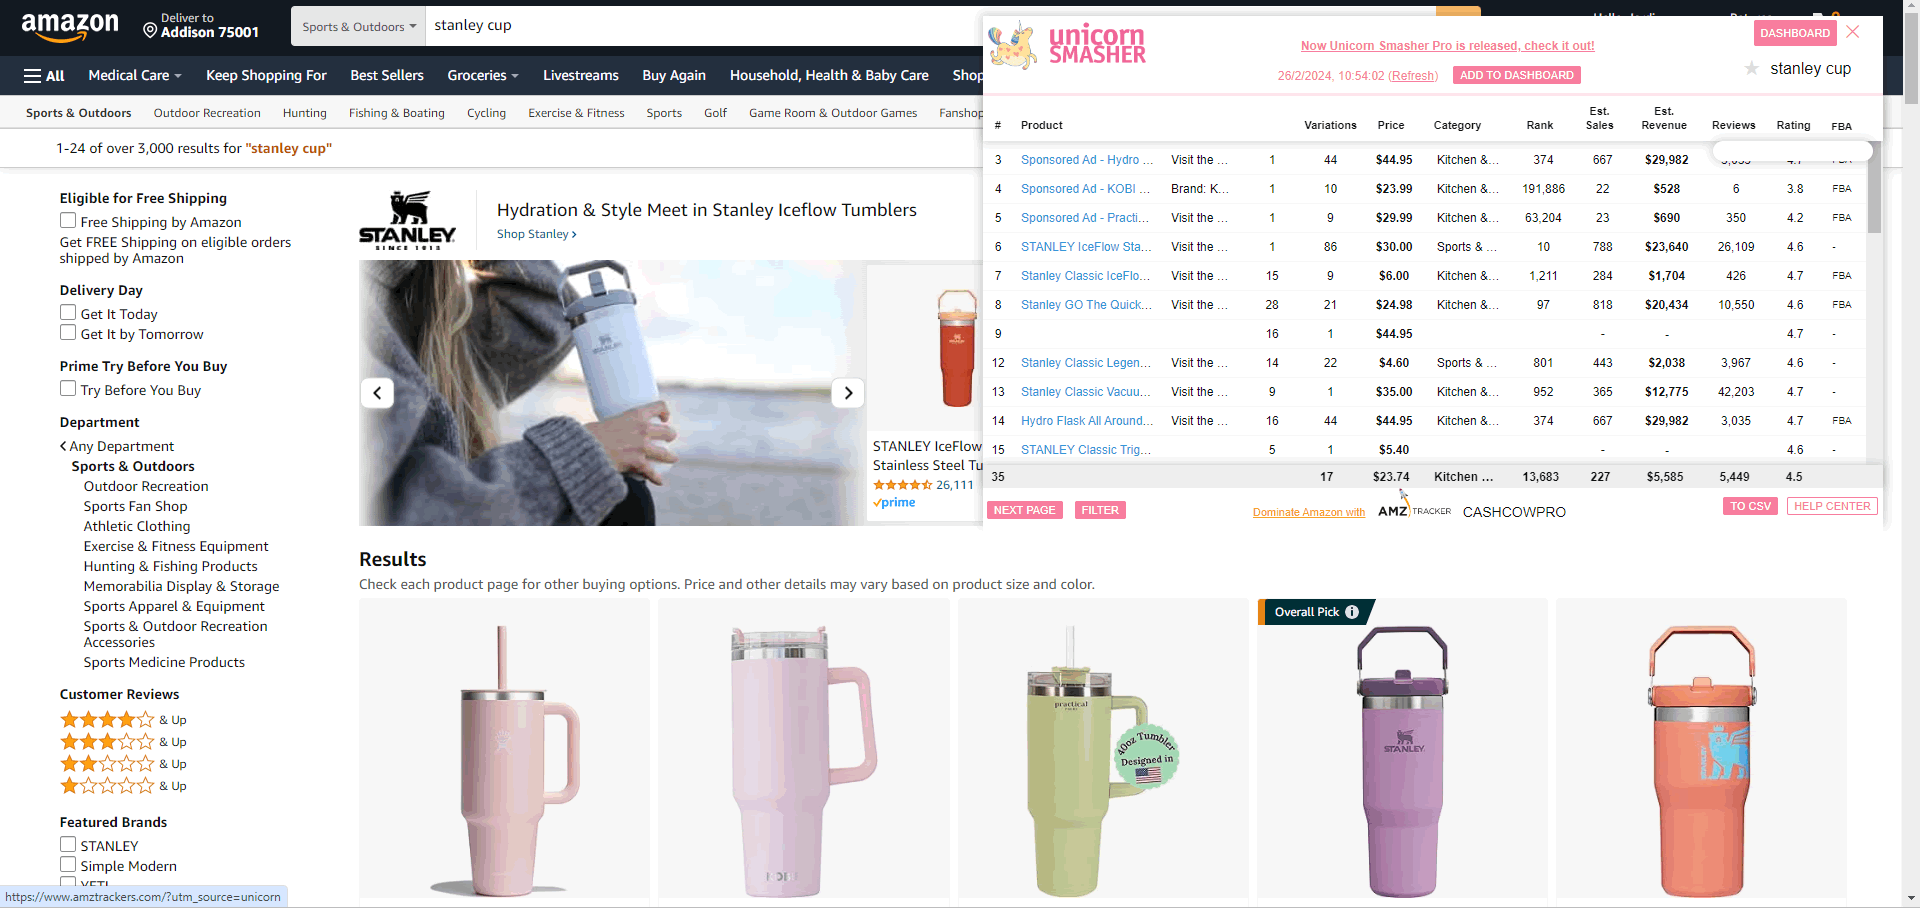Open Best Sellers page

[387, 76]
